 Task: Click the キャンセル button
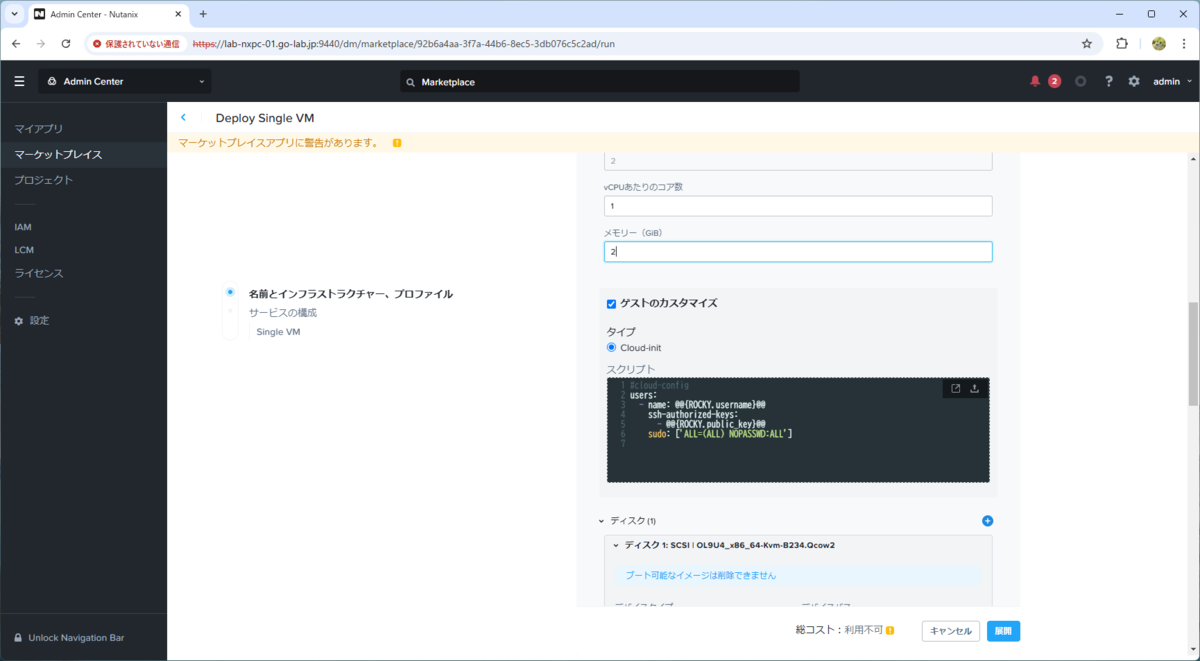click(951, 631)
